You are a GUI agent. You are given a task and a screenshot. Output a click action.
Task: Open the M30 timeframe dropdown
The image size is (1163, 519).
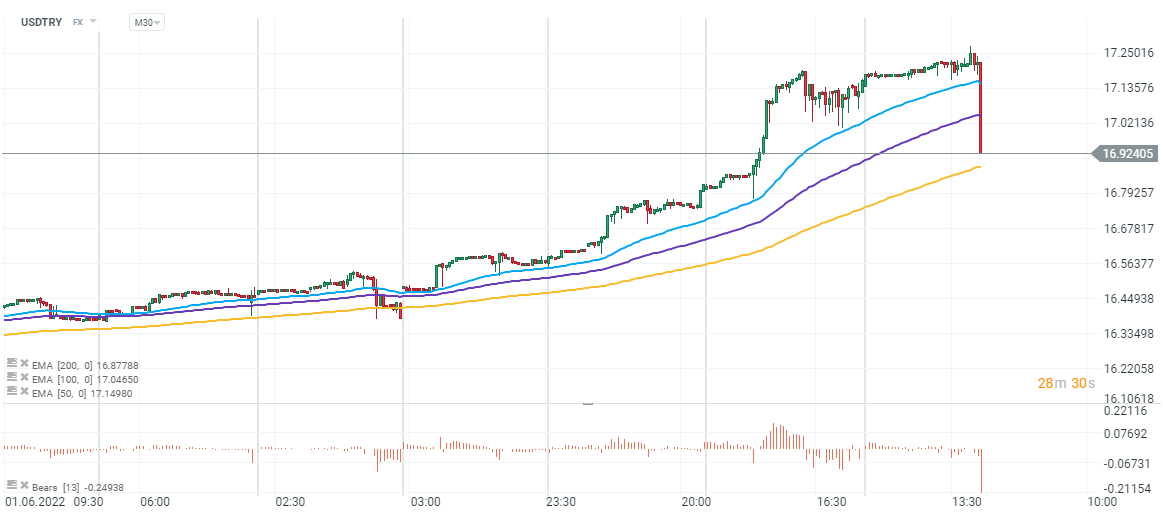coord(147,22)
